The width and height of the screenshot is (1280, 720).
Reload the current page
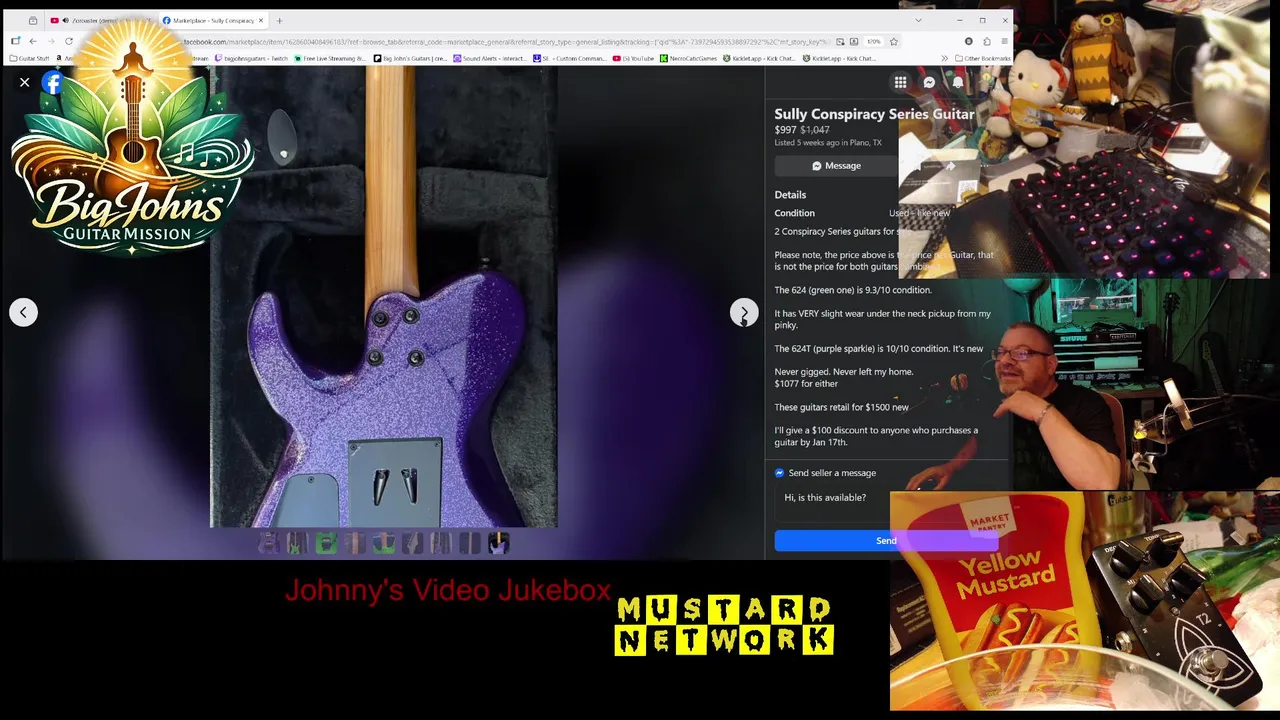pos(69,41)
